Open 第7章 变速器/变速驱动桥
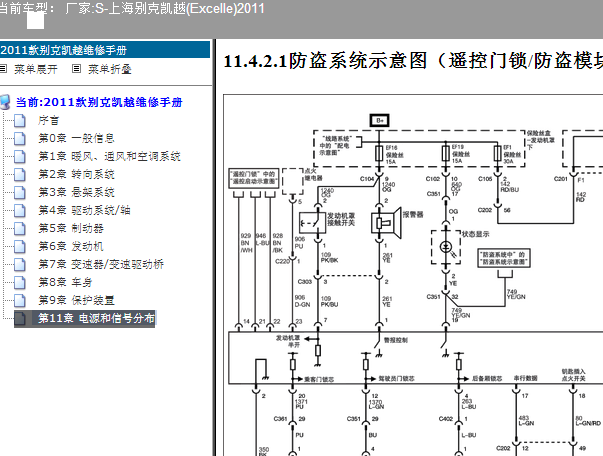The image size is (603, 456). pyautogui.click(x=101, y=265)
